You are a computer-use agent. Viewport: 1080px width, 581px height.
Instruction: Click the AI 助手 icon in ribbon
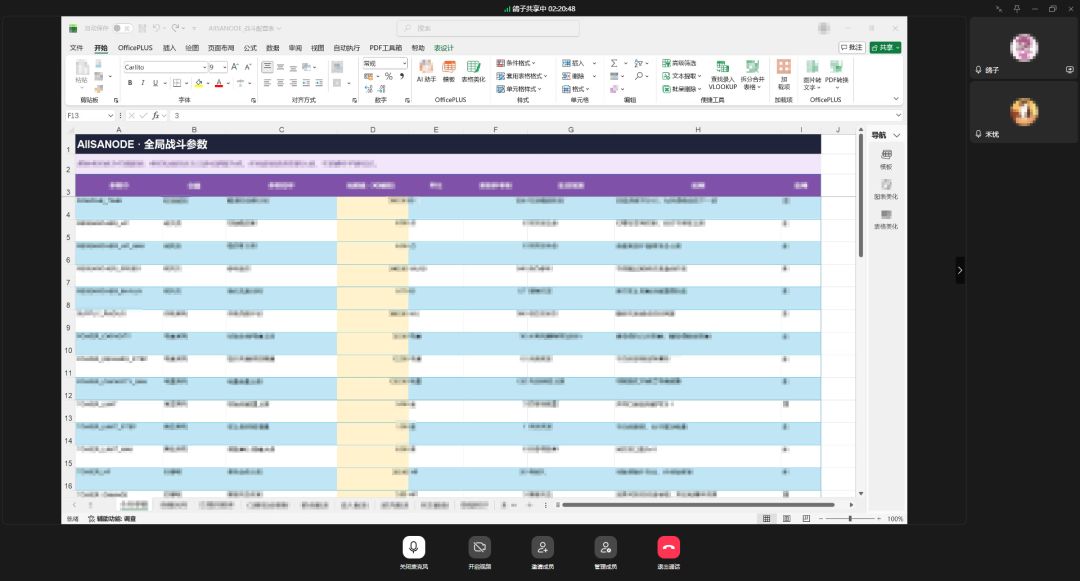click(x=426, y=71)
